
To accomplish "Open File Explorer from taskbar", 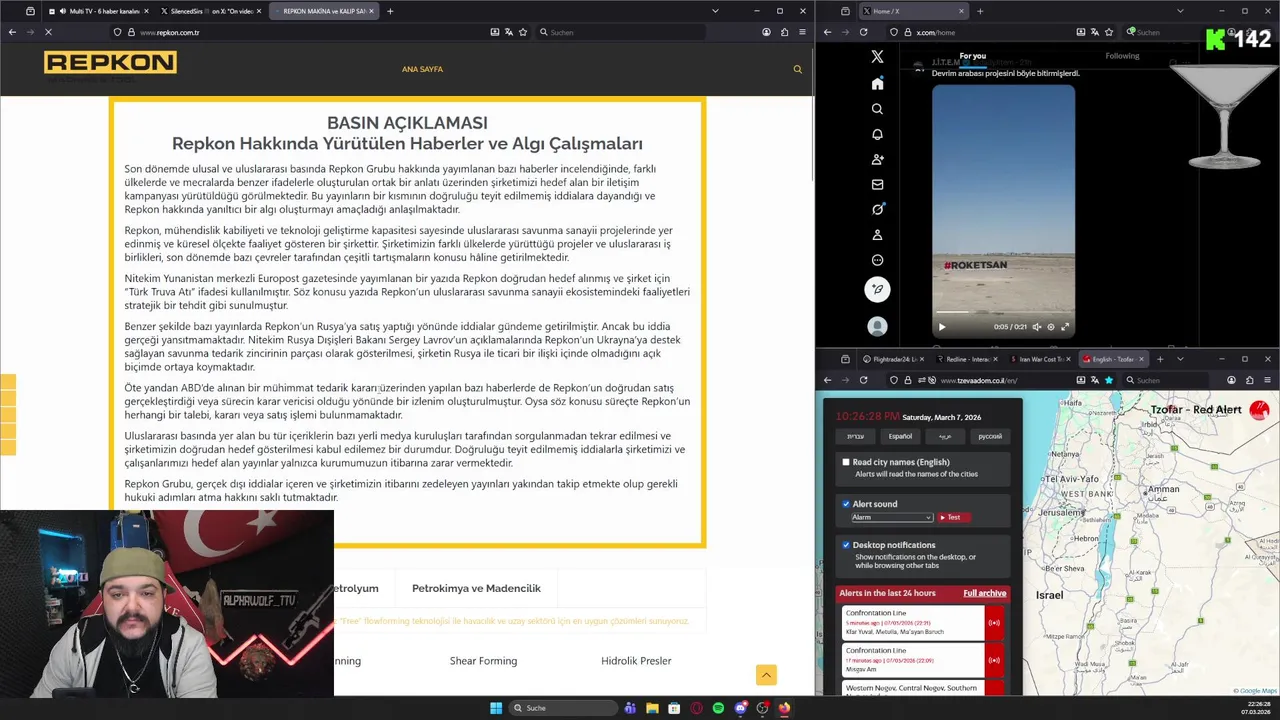I will pyautogui.click(x=652, y=708).
